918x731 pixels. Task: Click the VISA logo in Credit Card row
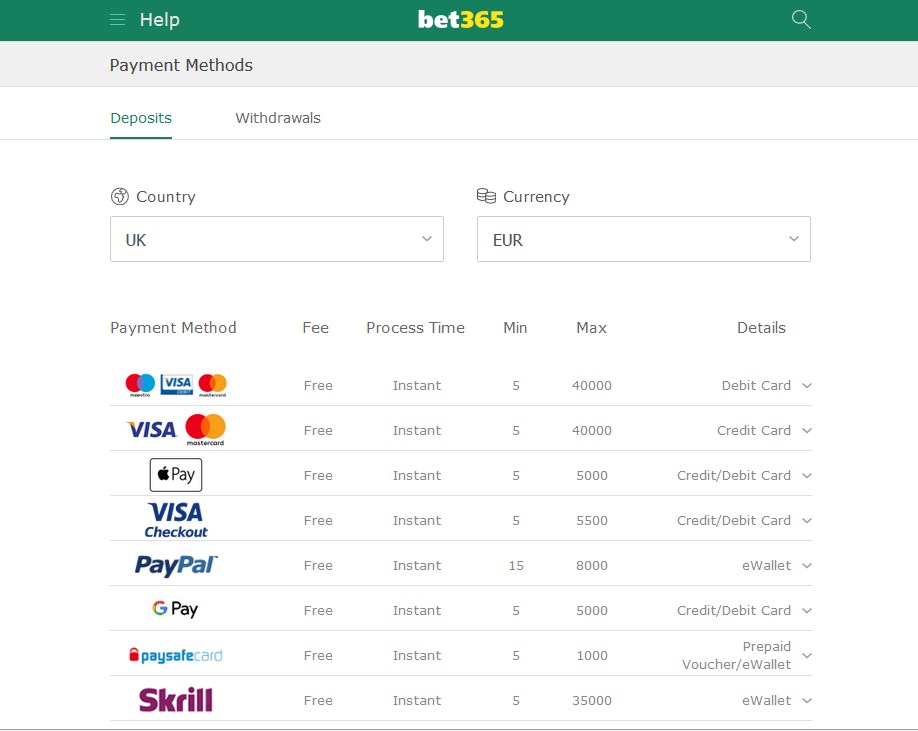click(x=152, y=430)
